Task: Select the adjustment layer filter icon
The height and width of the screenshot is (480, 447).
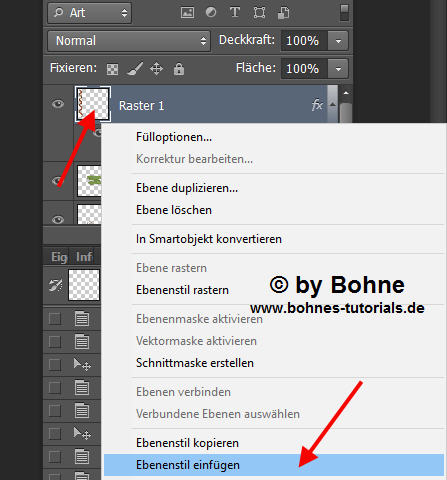Action: pyautogui.click(x=211, y=13)
